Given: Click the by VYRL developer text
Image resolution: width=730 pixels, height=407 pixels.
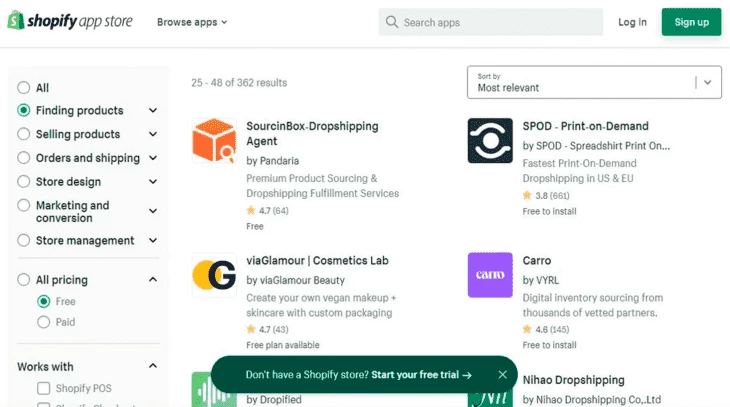Looking at the screenshot, I should click(x=541, y=280).
